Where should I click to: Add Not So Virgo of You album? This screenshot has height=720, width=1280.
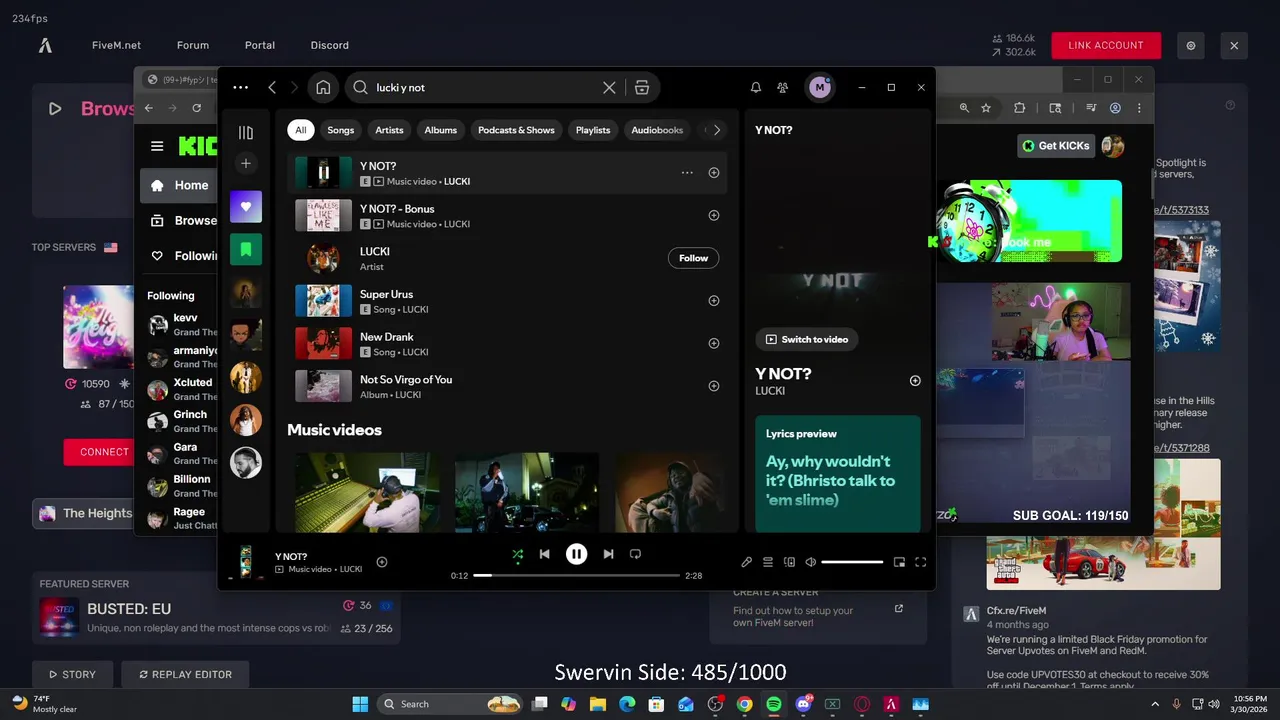(x=714, y=386)
